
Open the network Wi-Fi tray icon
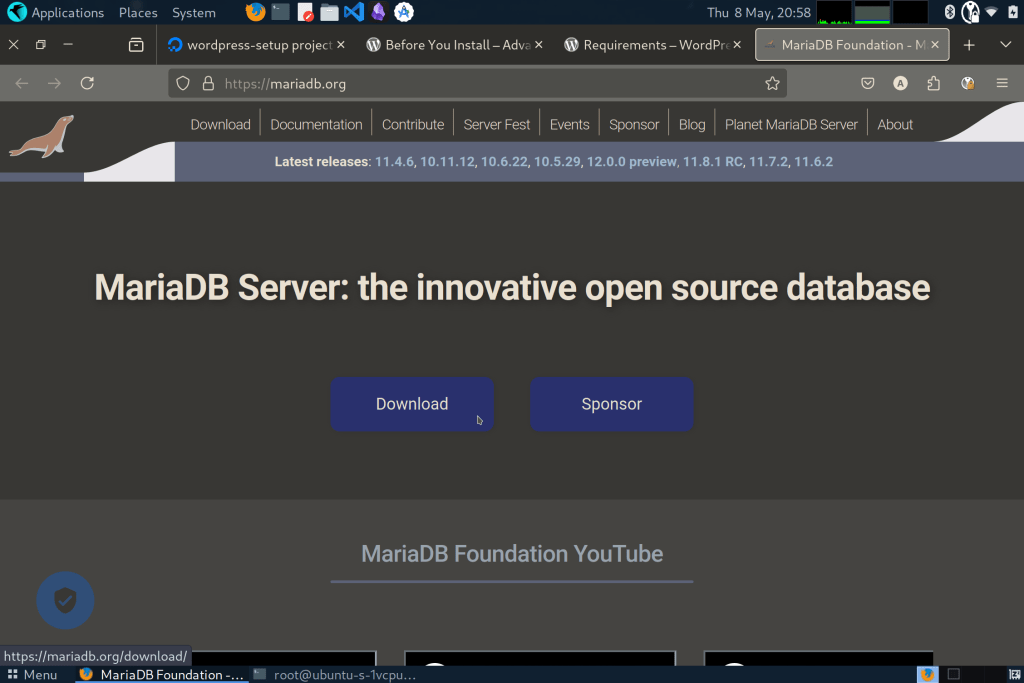click(991, 12)
